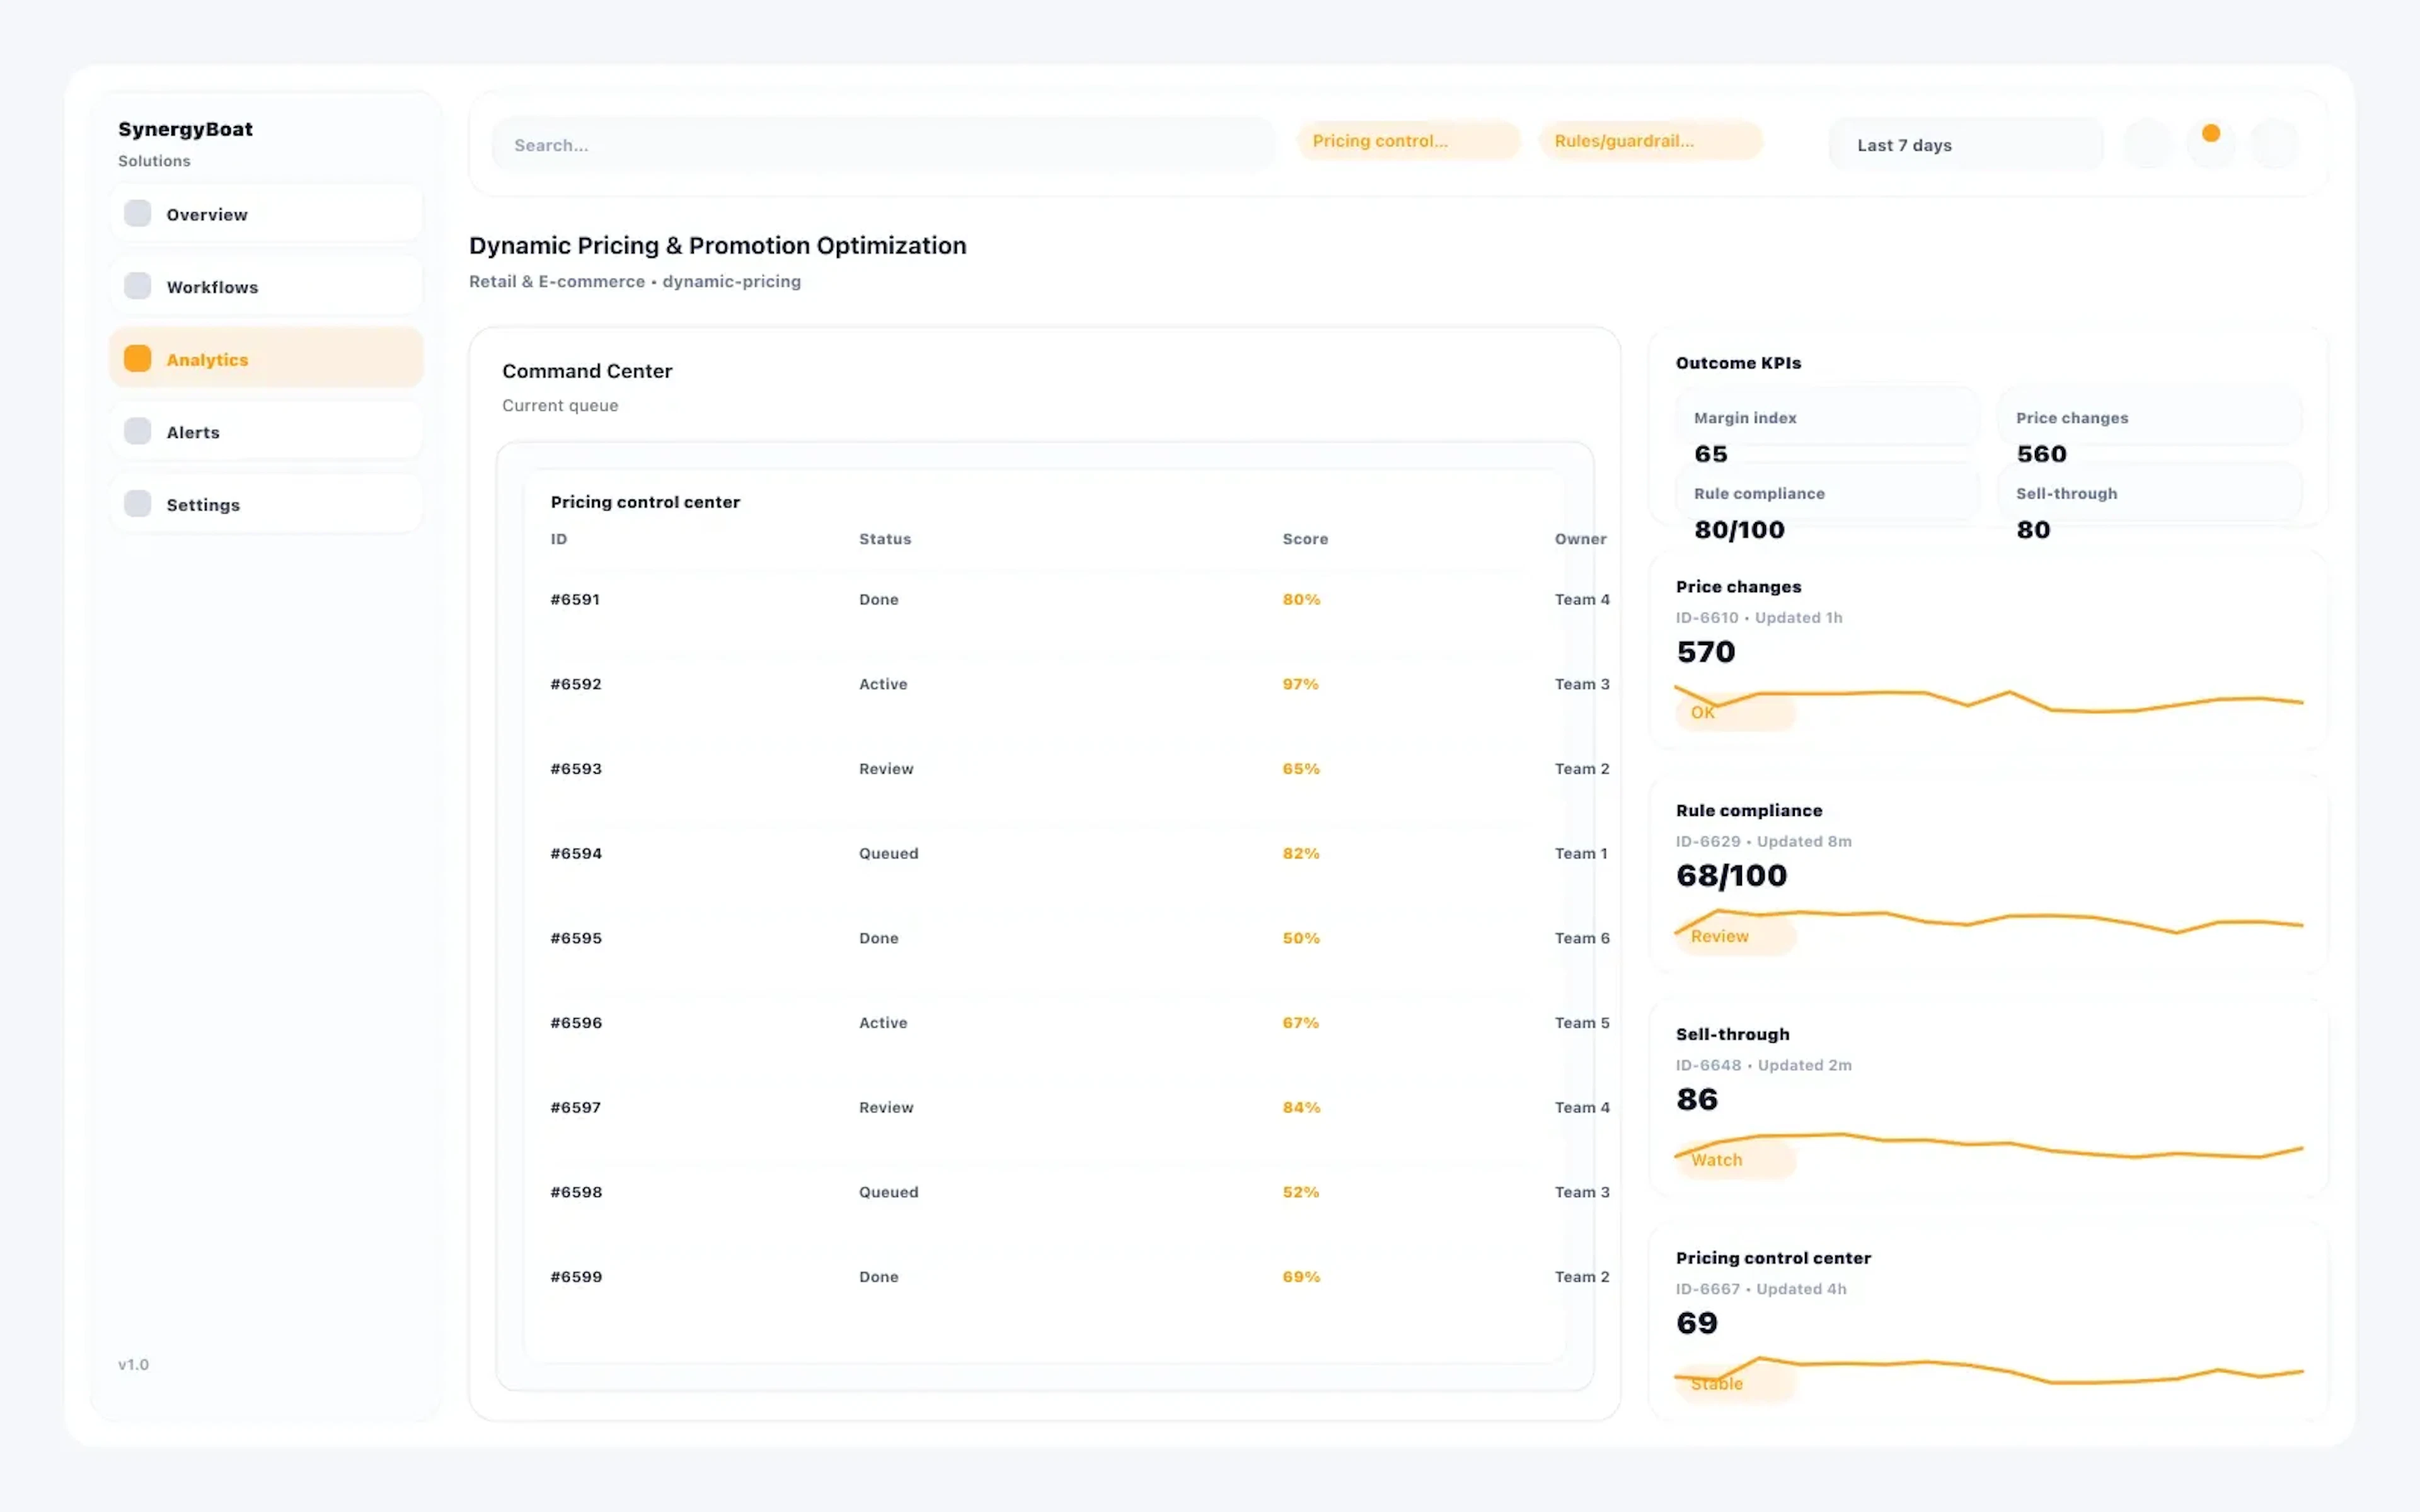Image resolution: width=2420 pixels, height=1512 pixels.
Task: Switch to the Analytics section
Action: click(x=207, y=359)
